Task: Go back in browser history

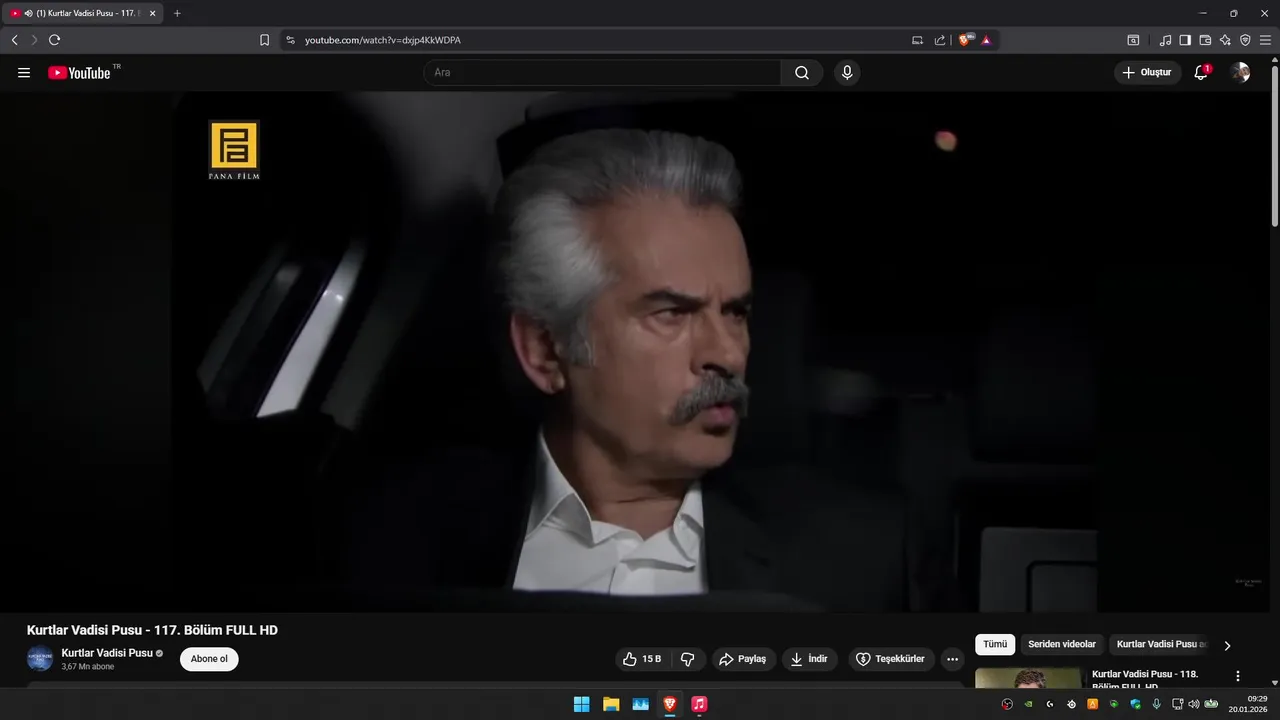Action: [x=14, y=40]
